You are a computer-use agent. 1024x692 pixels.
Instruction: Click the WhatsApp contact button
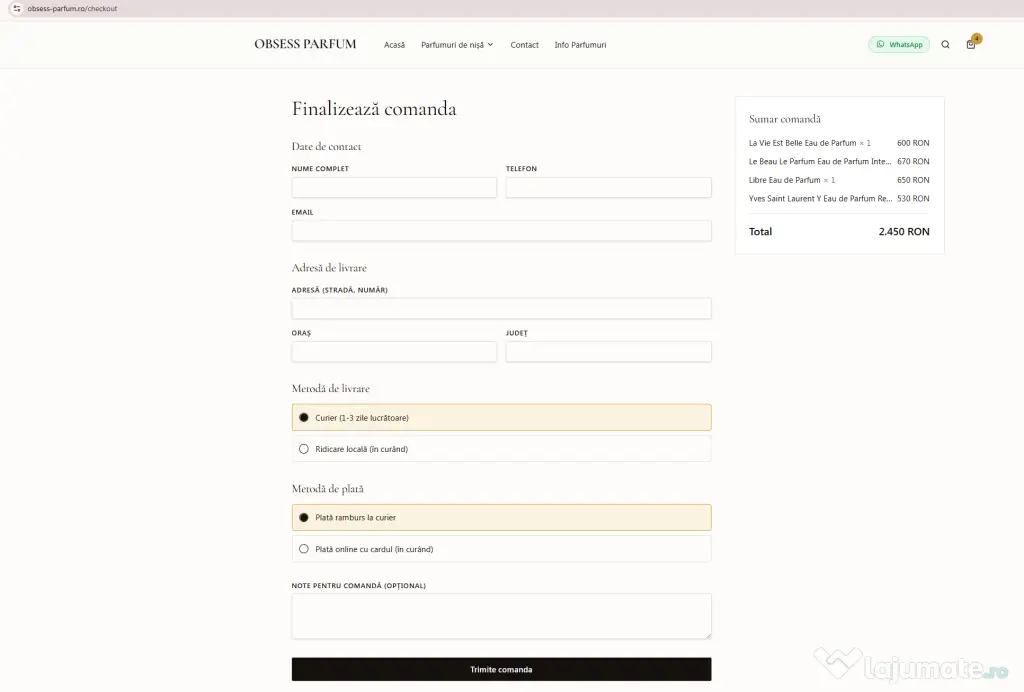899,44
